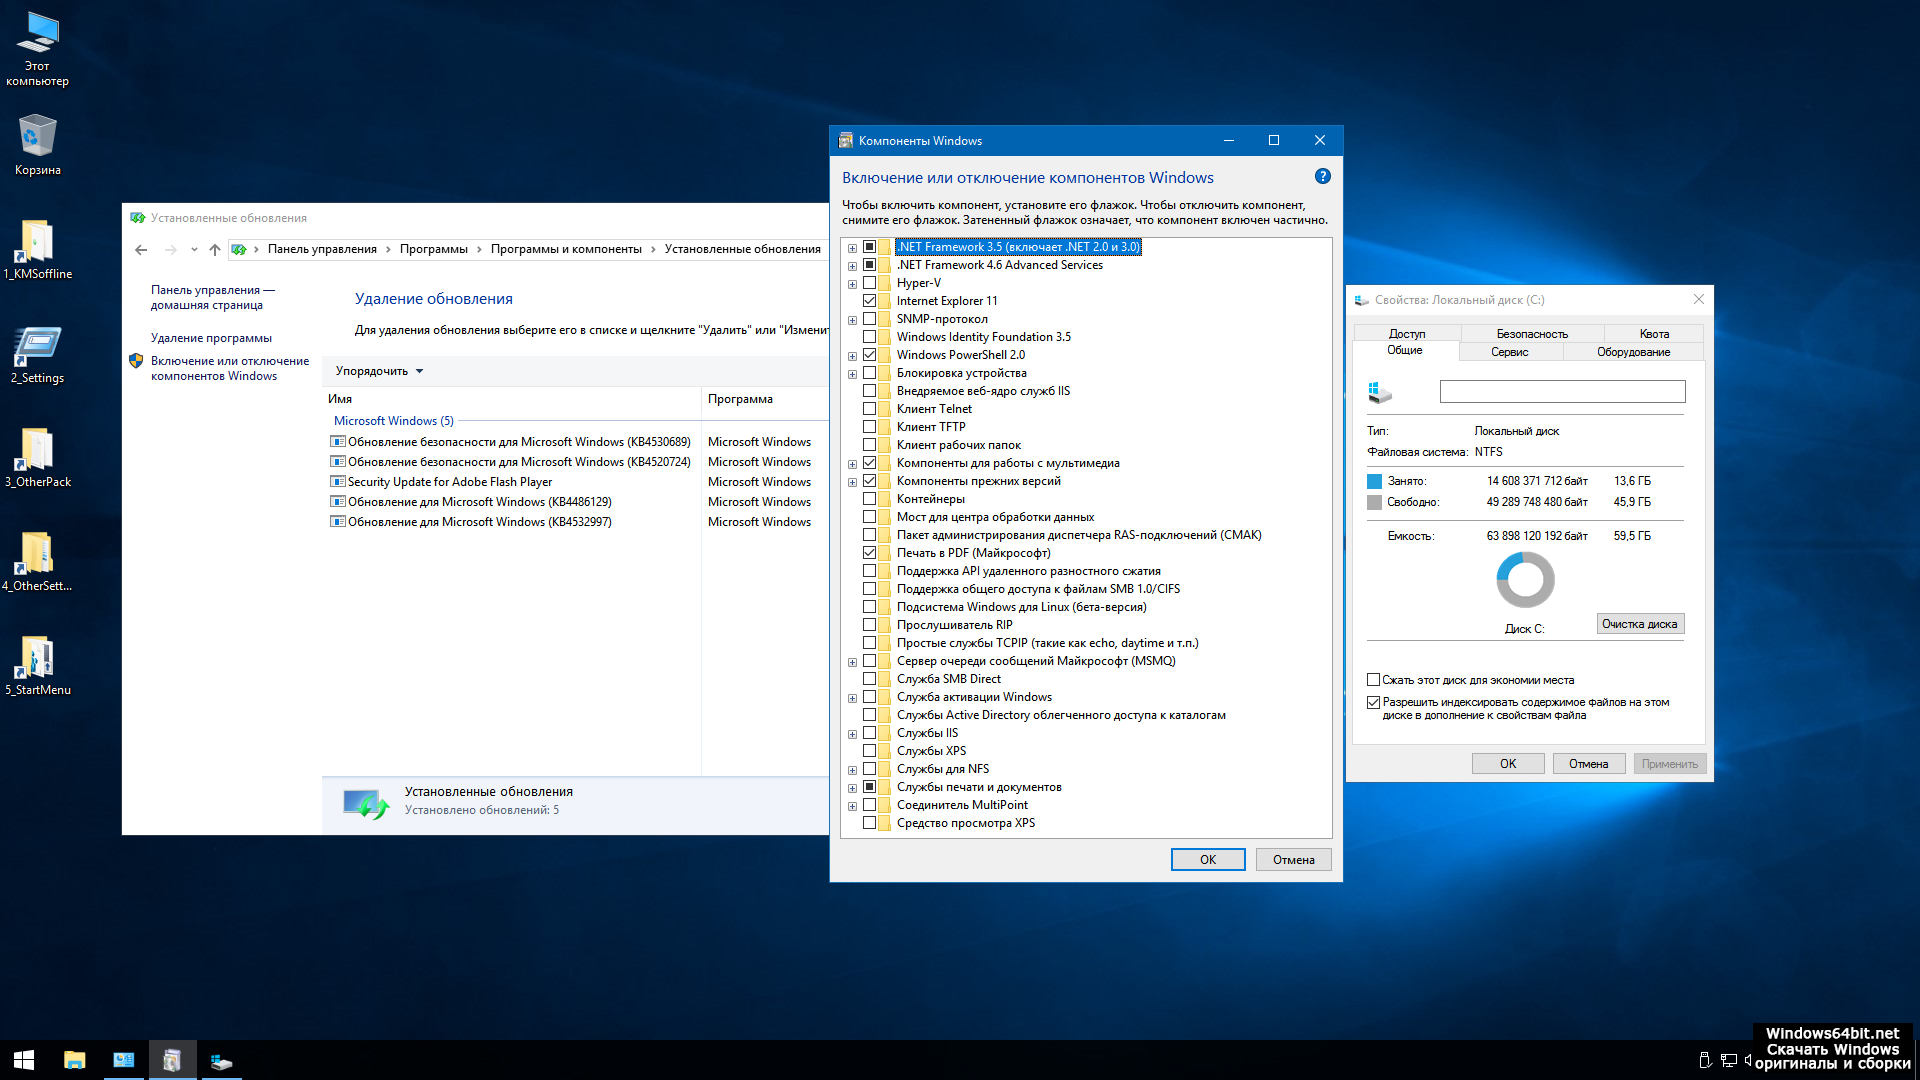Screen dimensions: 1920x1080
Task: Open the 2_Settings desktop shortcut
Action: coord(37,353)
